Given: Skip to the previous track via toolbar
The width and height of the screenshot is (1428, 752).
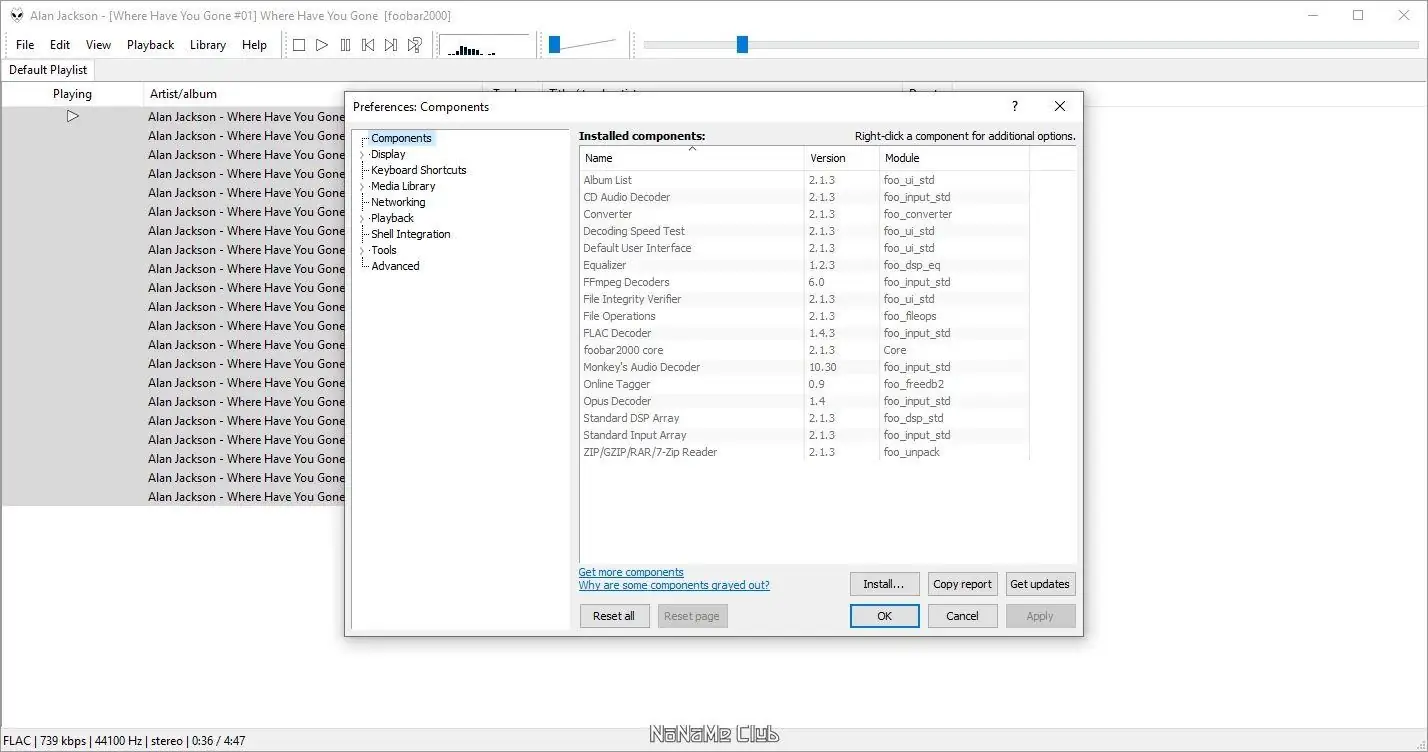Looking at the screenshot, I should pyautogui.click(x=368, y=45).
